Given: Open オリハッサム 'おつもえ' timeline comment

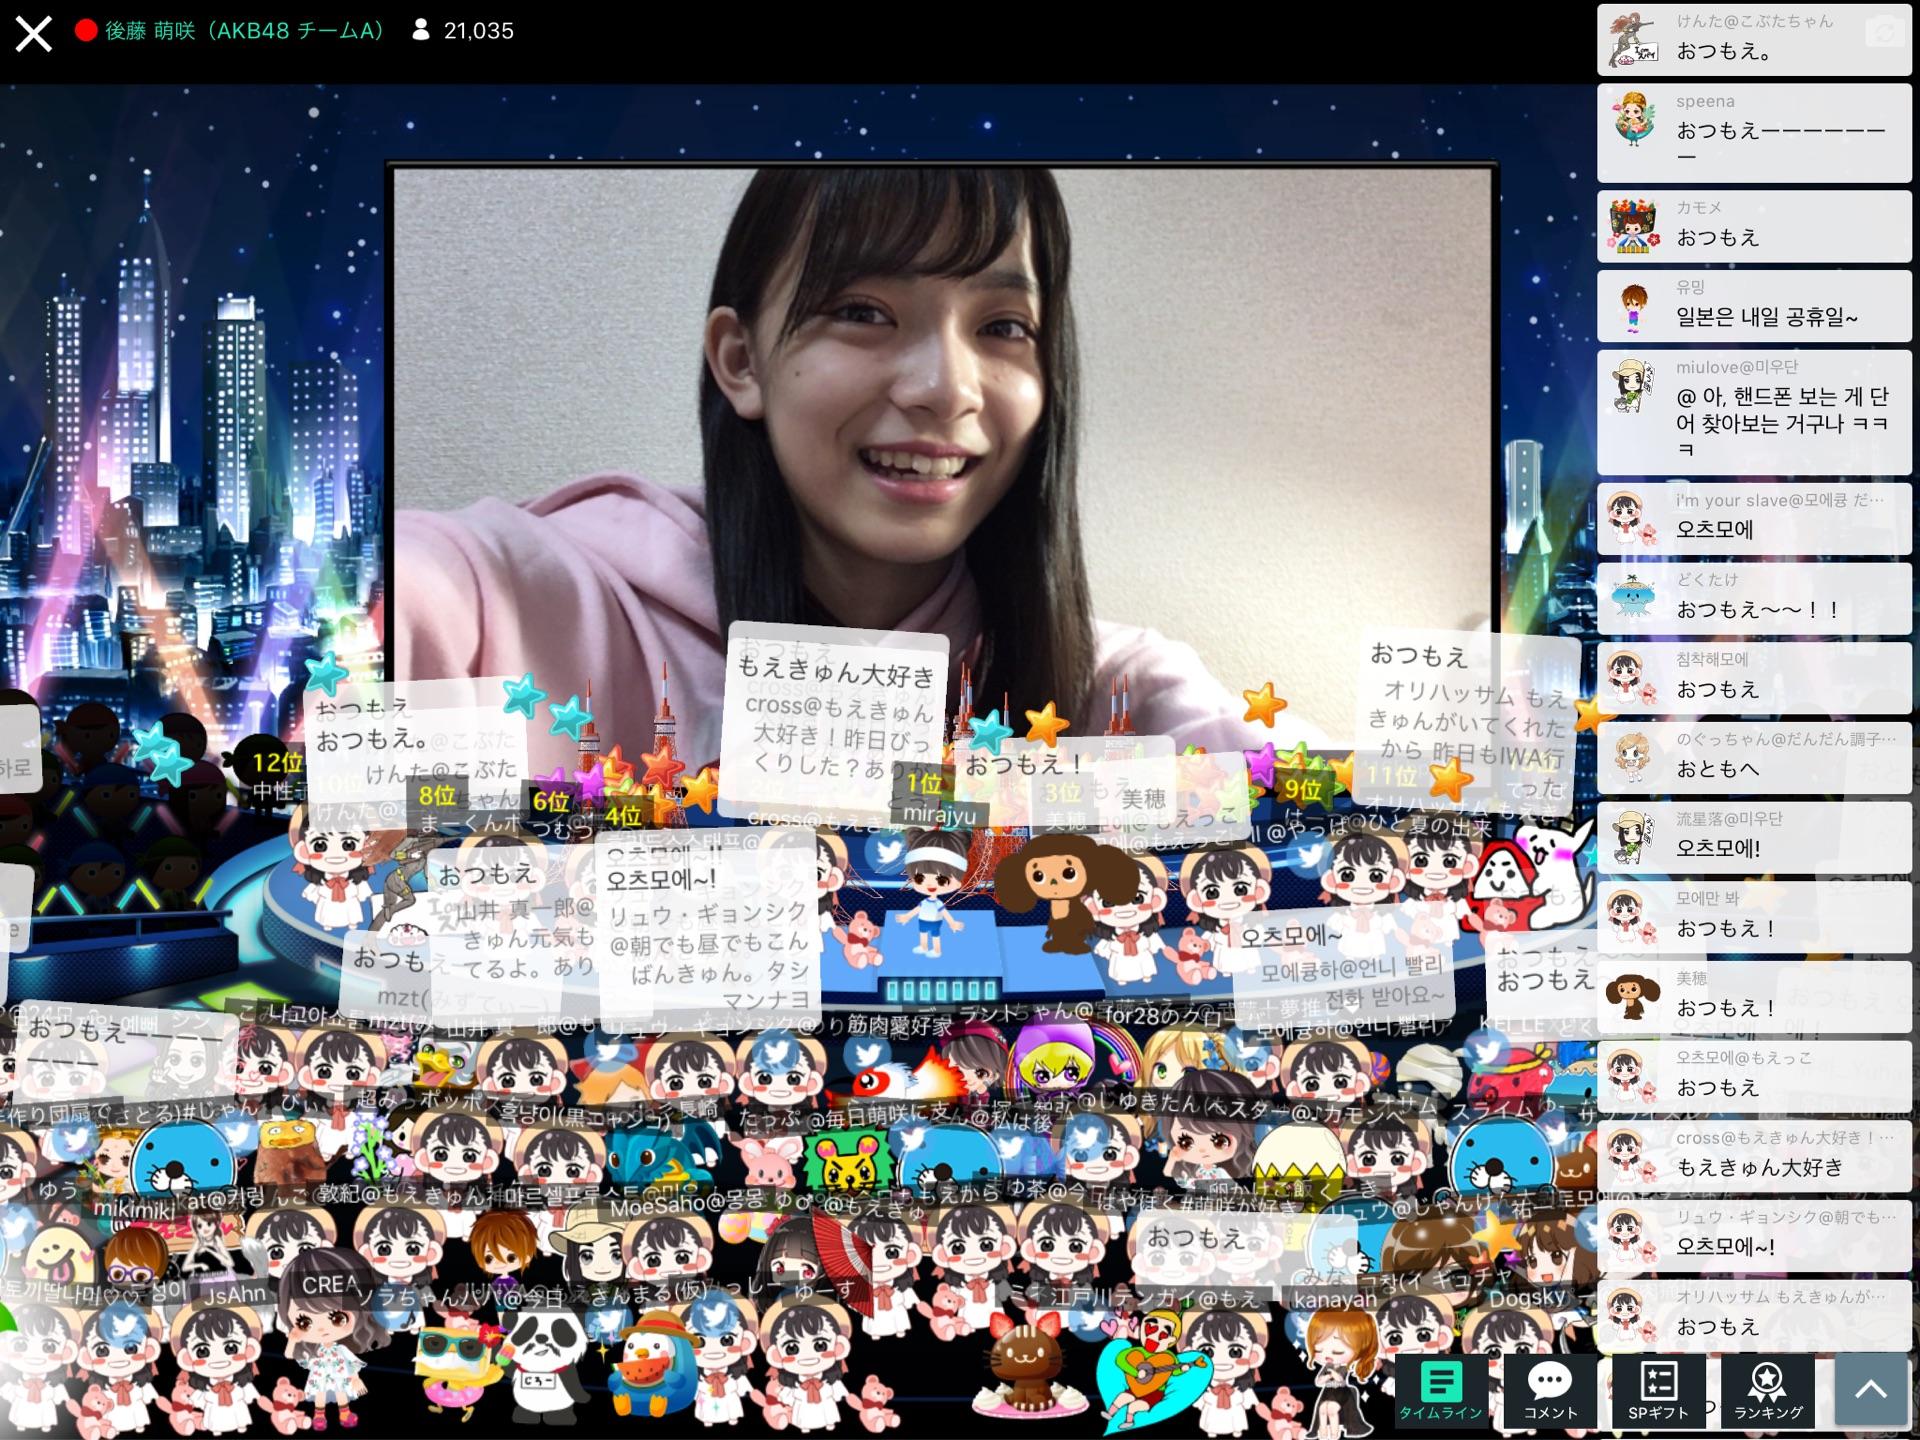Looking at the screenshot, I should tap(1754, 1315).
